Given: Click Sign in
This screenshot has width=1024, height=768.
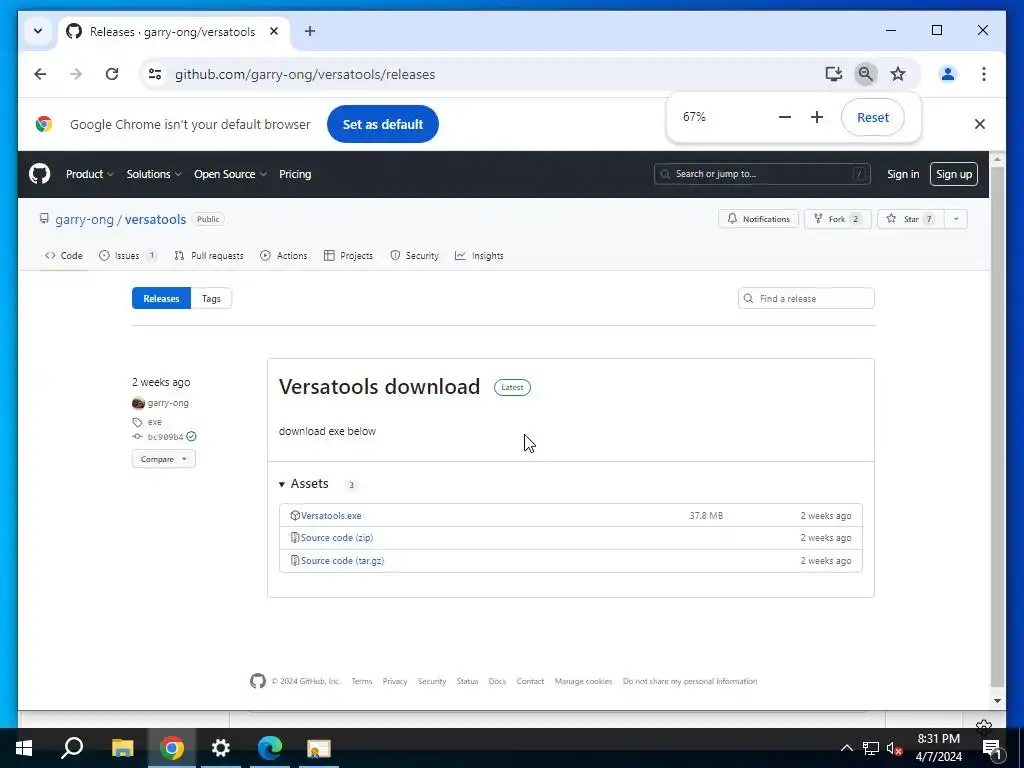Looking at the screenshot, I should point(903,174).
